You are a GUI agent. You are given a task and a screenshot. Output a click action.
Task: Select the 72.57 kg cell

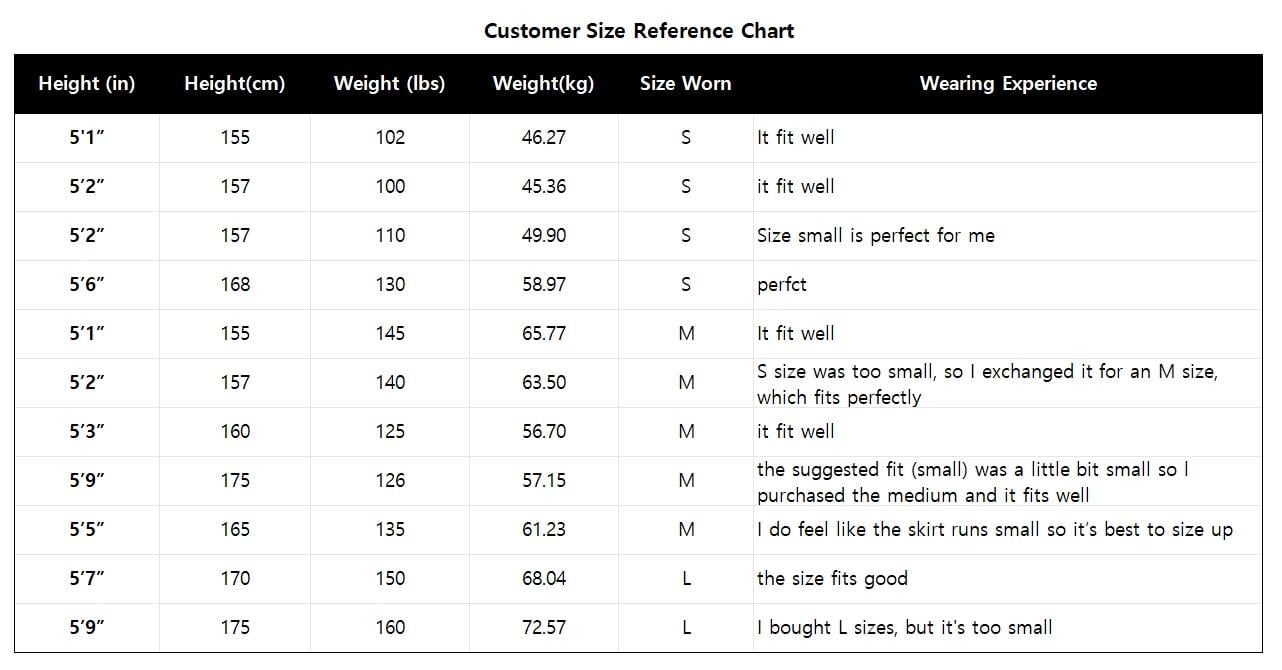(543, 627)
